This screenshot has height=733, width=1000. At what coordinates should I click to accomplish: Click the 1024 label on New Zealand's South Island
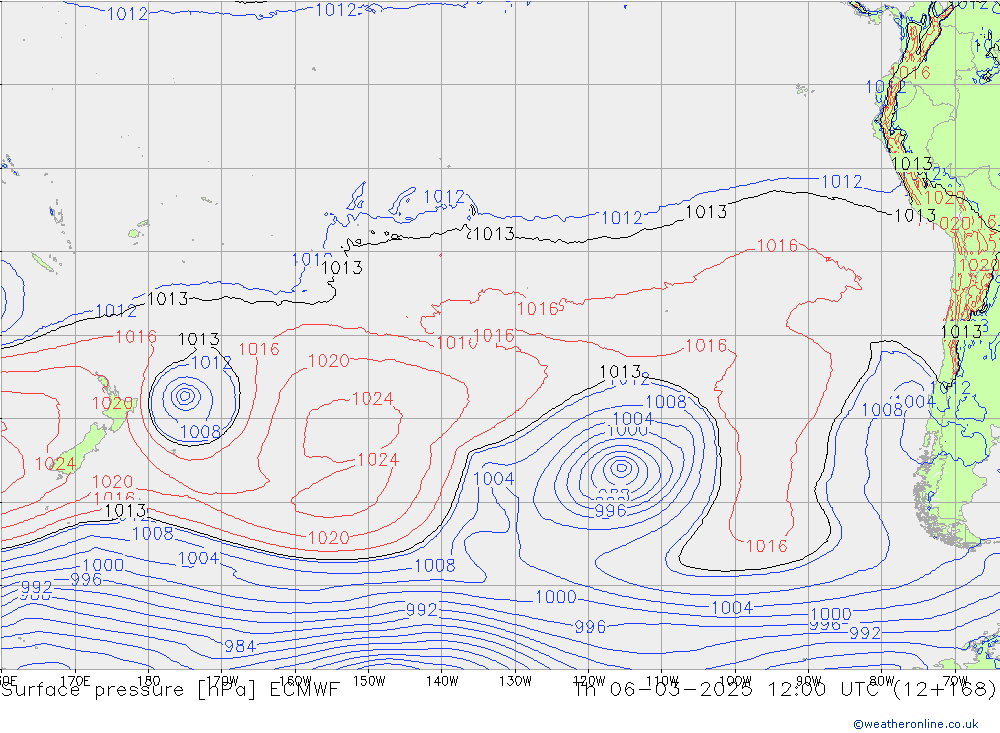(55, 464)
